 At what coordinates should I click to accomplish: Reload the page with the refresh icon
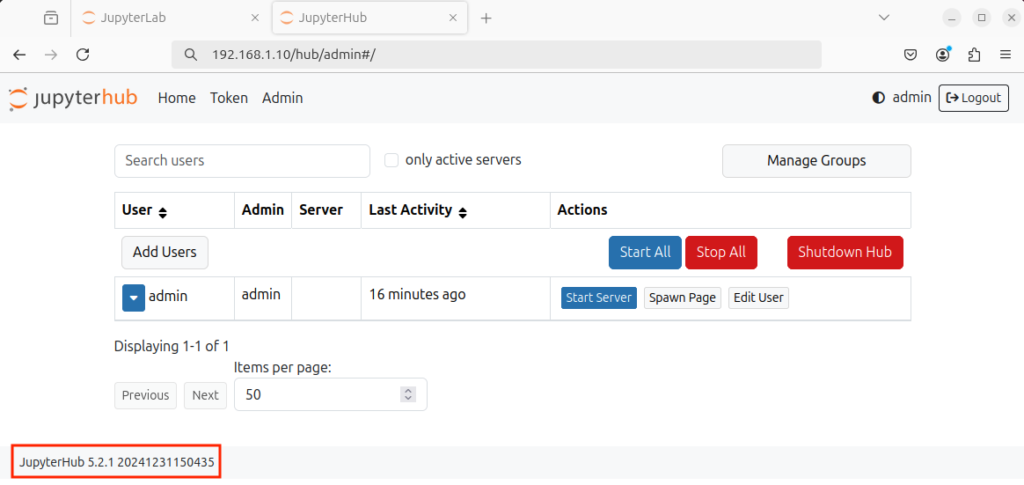point(83,55)
